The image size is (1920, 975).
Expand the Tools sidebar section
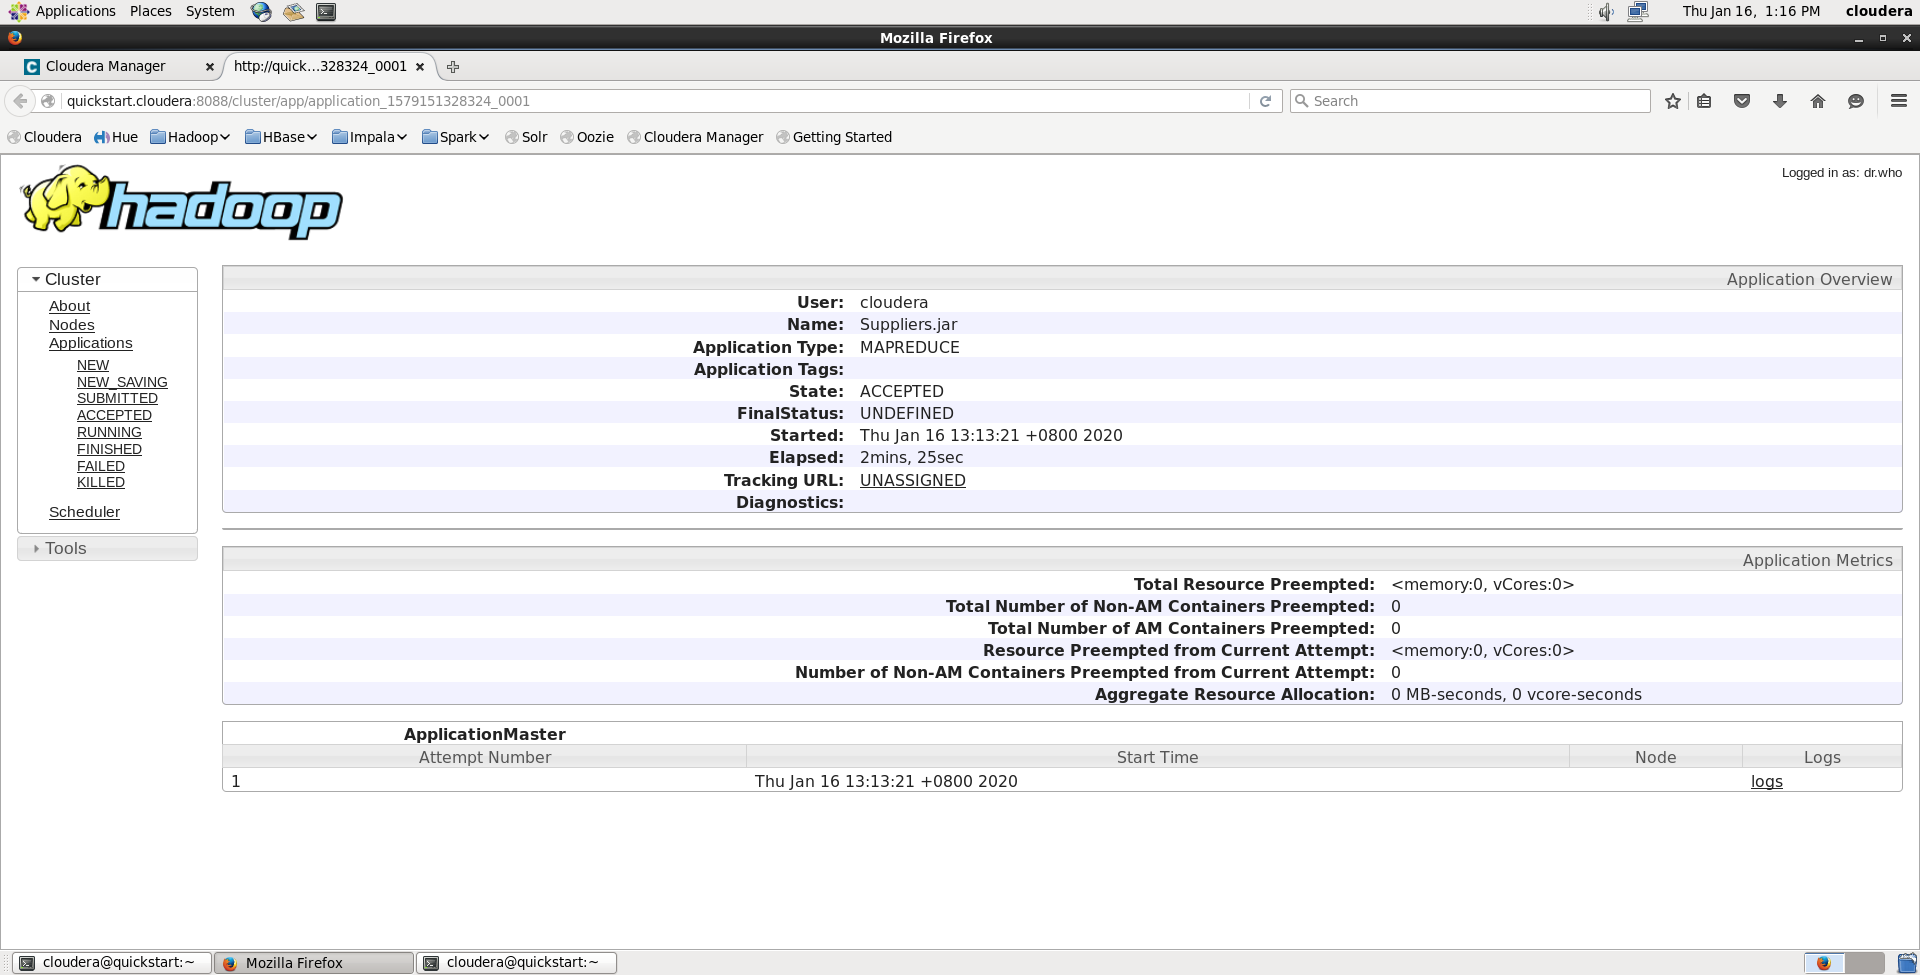107,549
